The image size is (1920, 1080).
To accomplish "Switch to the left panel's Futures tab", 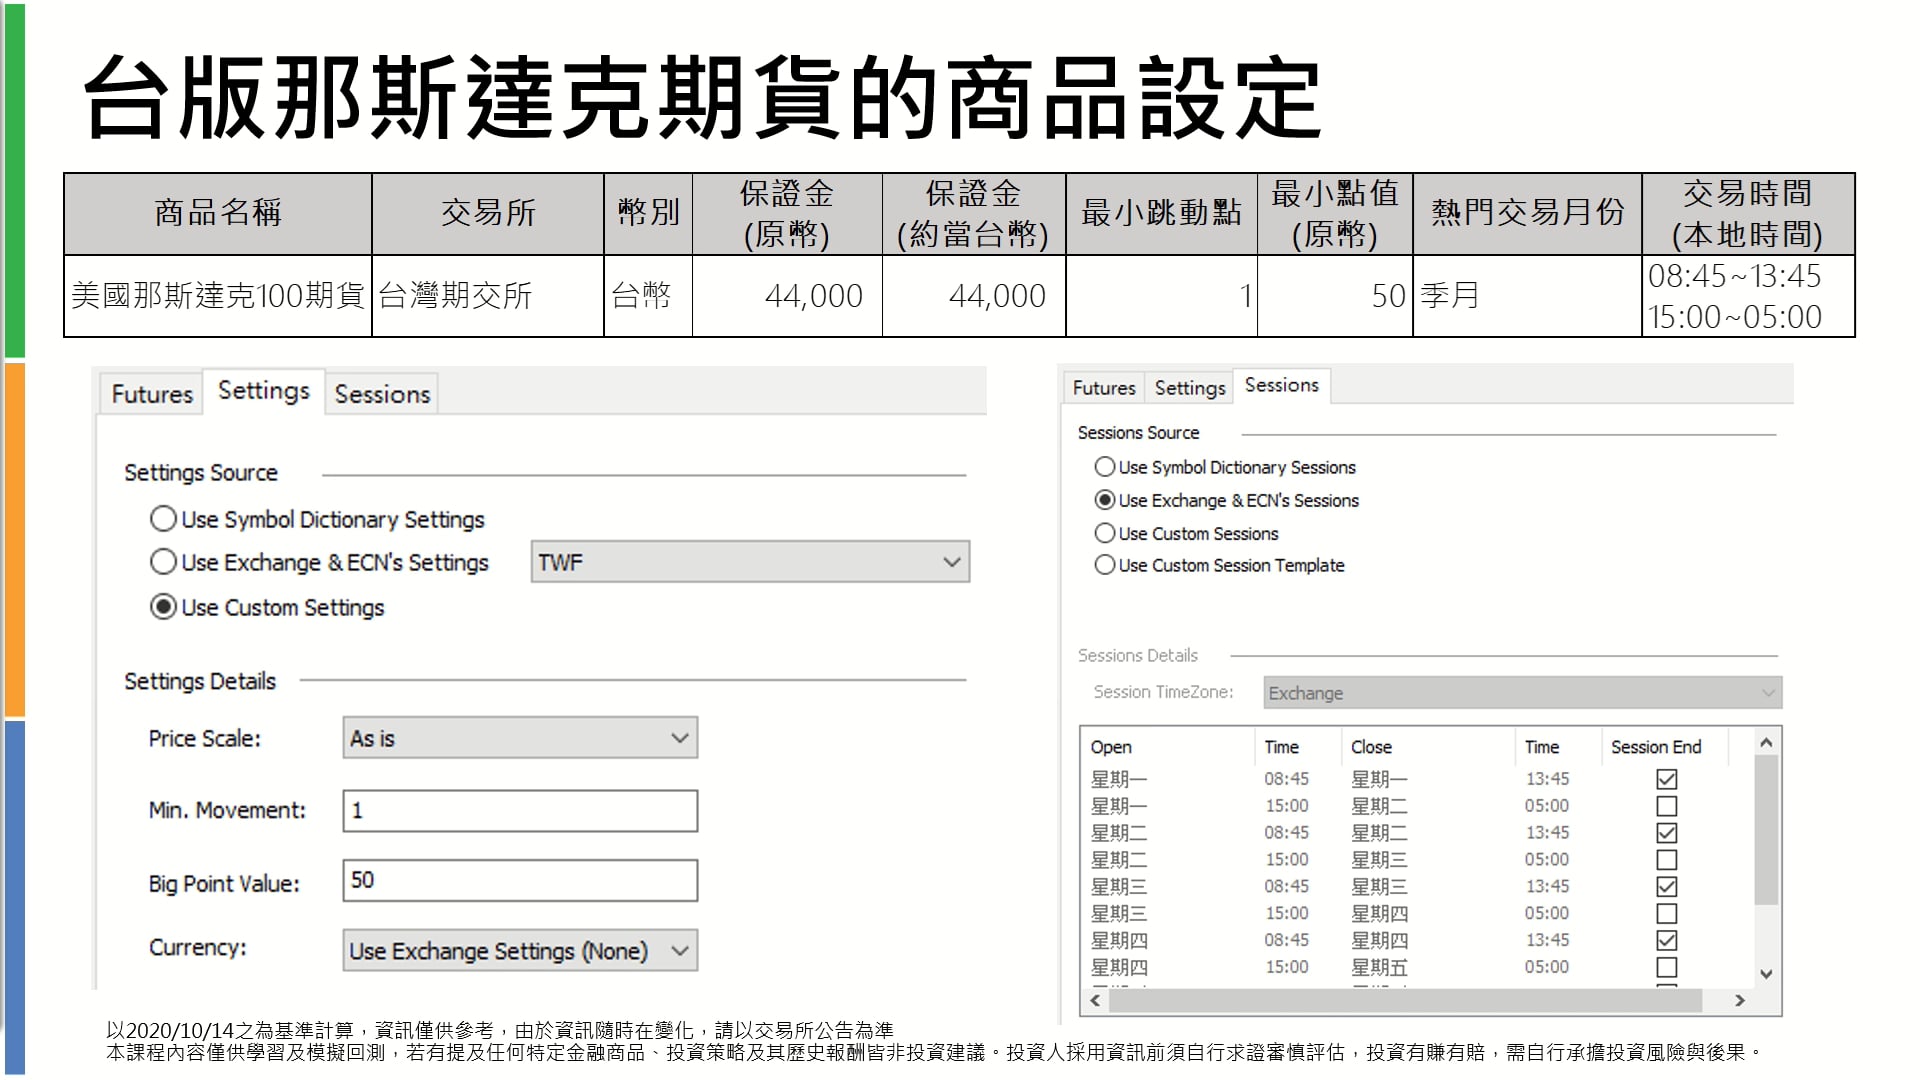I will click(x=152, y=394).
